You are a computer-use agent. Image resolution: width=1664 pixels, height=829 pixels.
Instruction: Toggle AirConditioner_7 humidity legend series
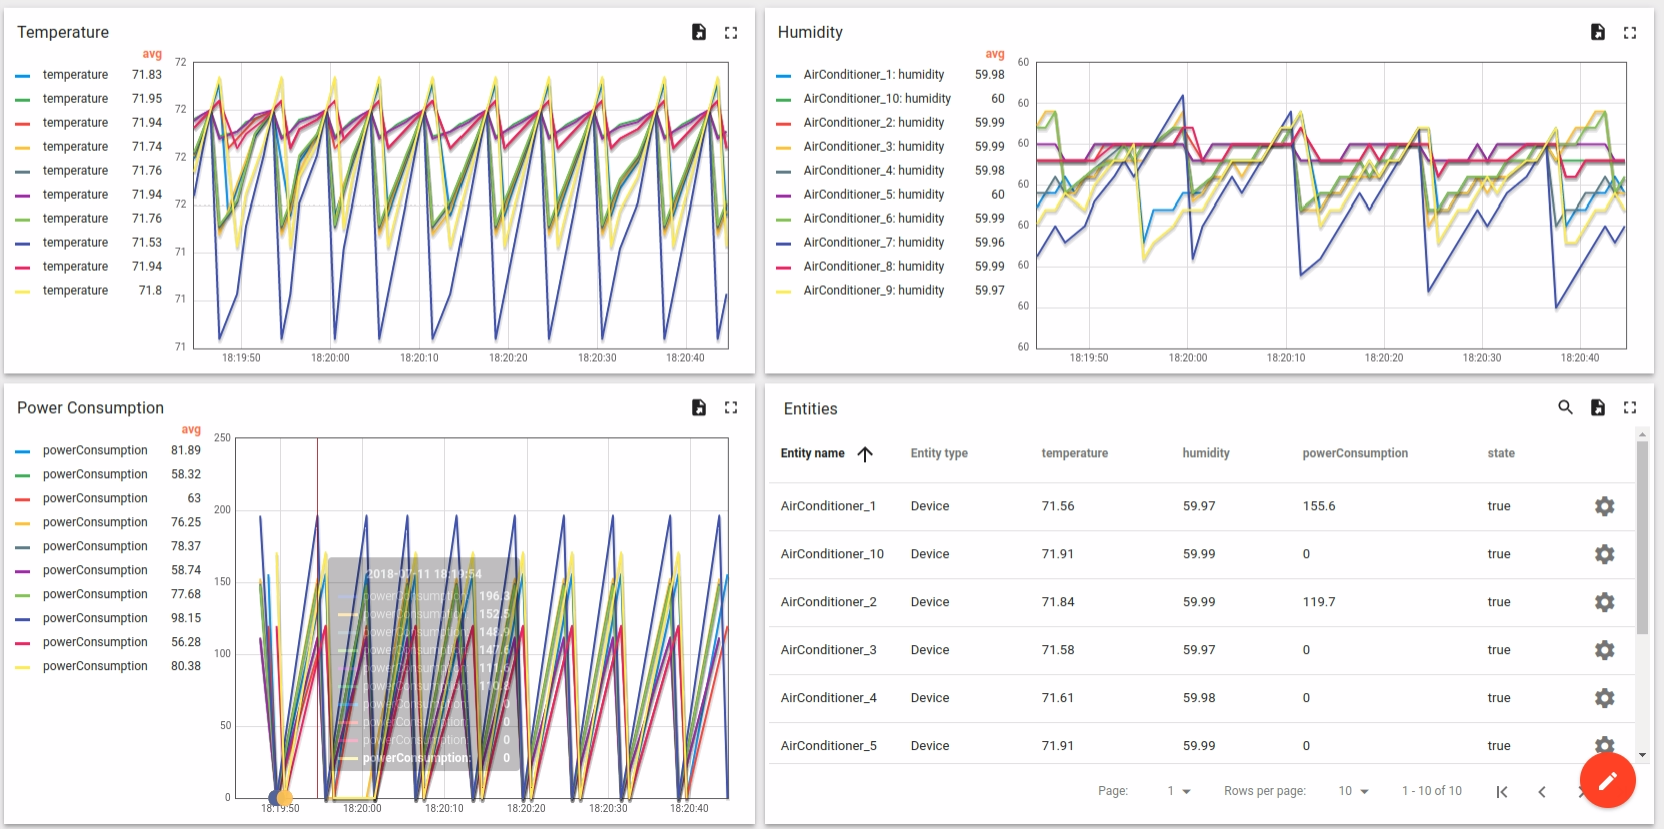873,242
